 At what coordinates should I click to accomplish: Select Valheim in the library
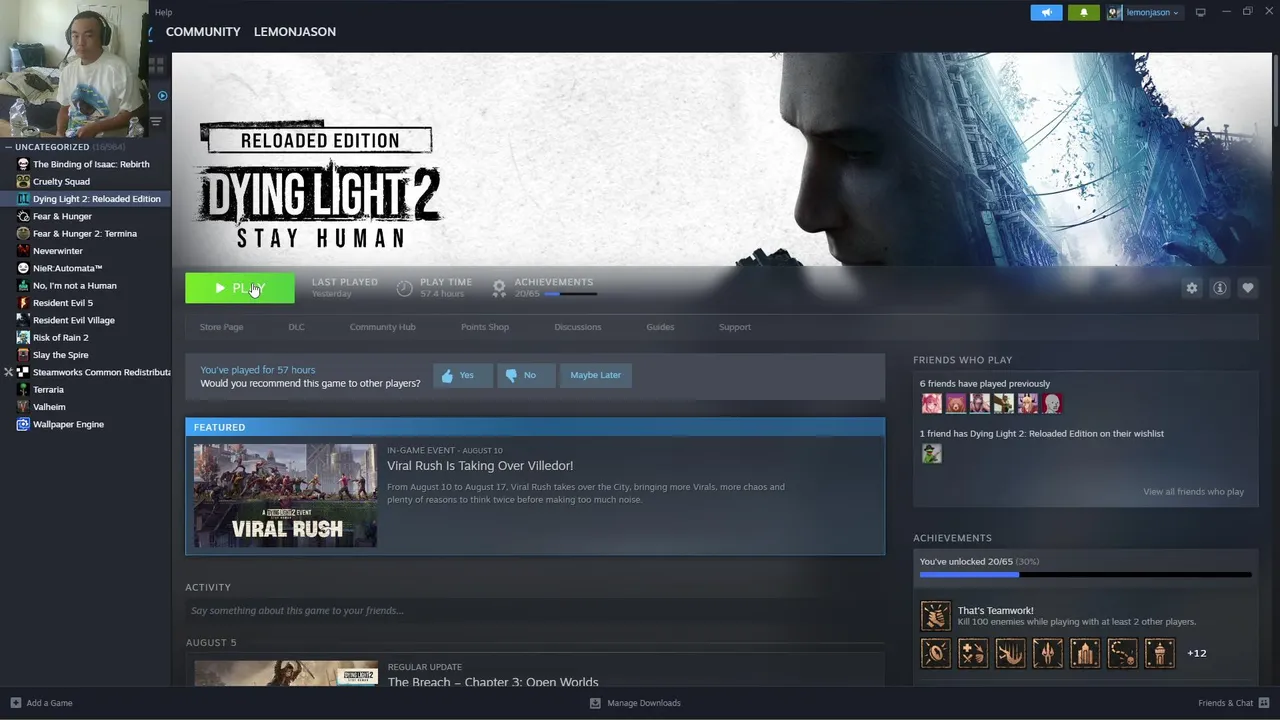point(49,407)
